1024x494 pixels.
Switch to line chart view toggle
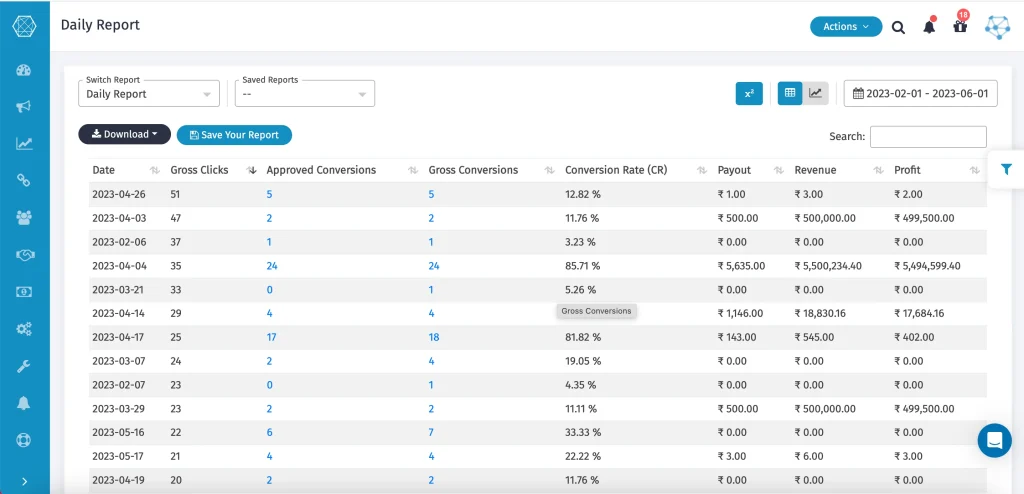coord(816,94)
